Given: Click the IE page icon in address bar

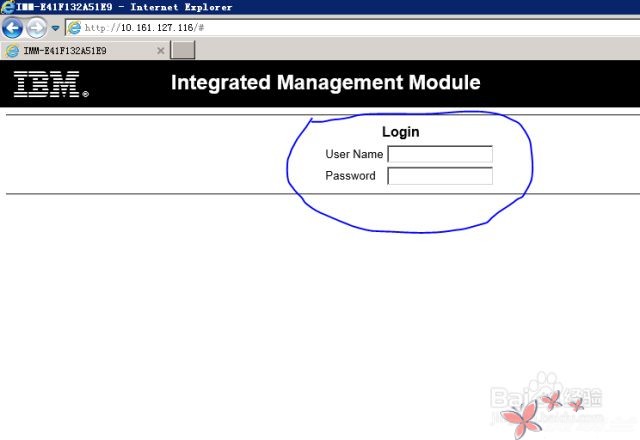Looking at the screenshot, I should click(x=74, y=28).
